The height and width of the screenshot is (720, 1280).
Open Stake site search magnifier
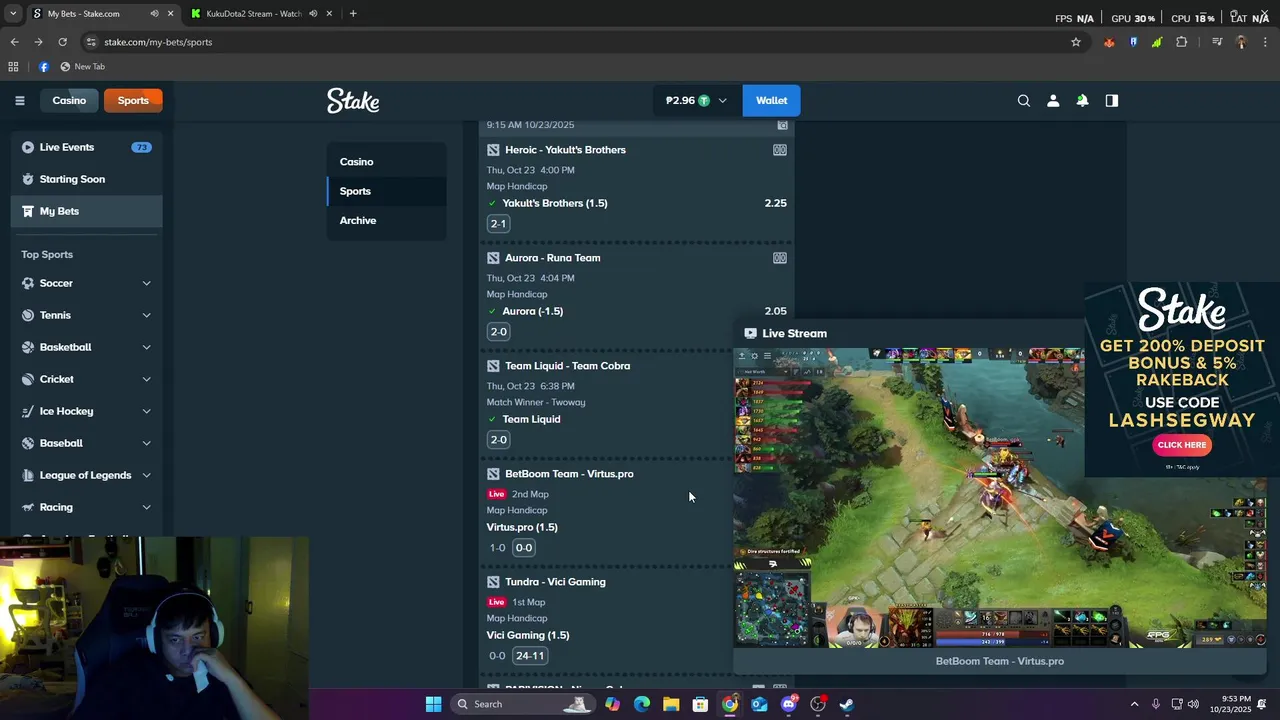[x=1023, y=100]
